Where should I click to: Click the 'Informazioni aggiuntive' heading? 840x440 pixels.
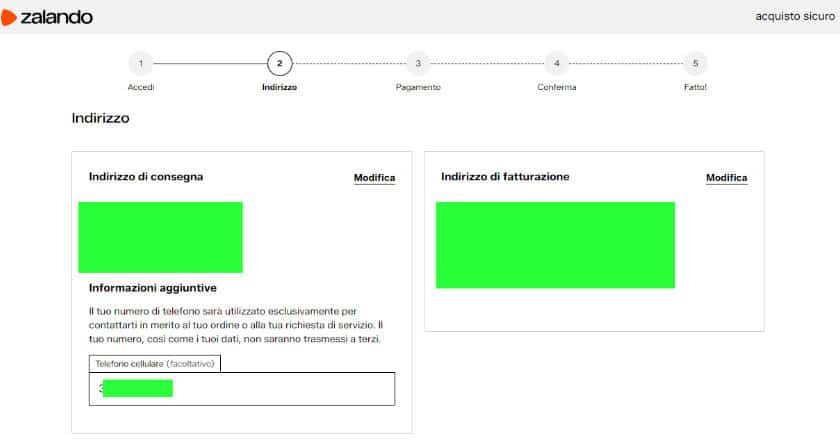pos(153,288)
